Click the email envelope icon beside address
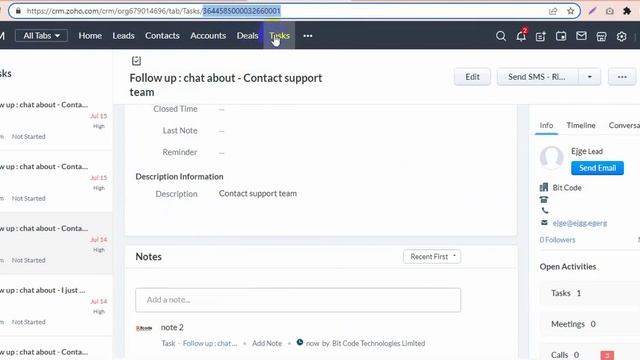 pyautogui.click(x=544, y=223)
